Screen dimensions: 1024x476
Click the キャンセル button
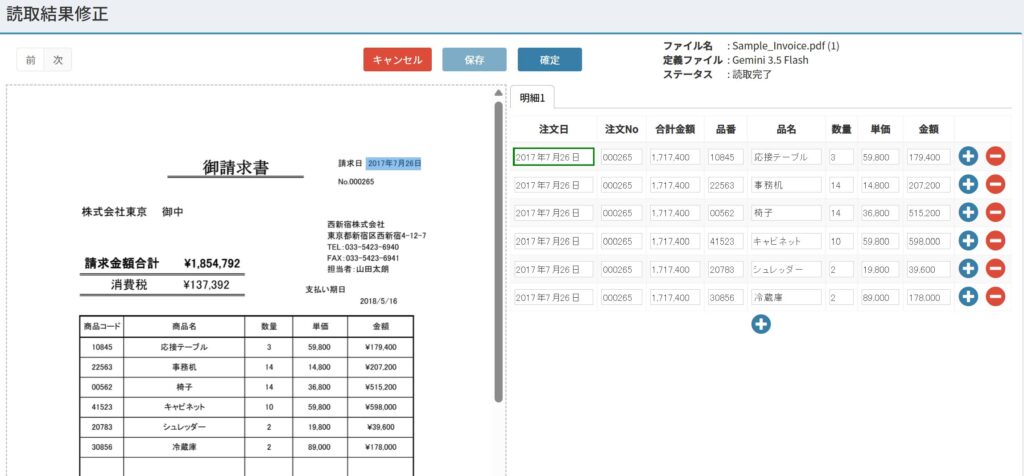click(x=397, y=60)
